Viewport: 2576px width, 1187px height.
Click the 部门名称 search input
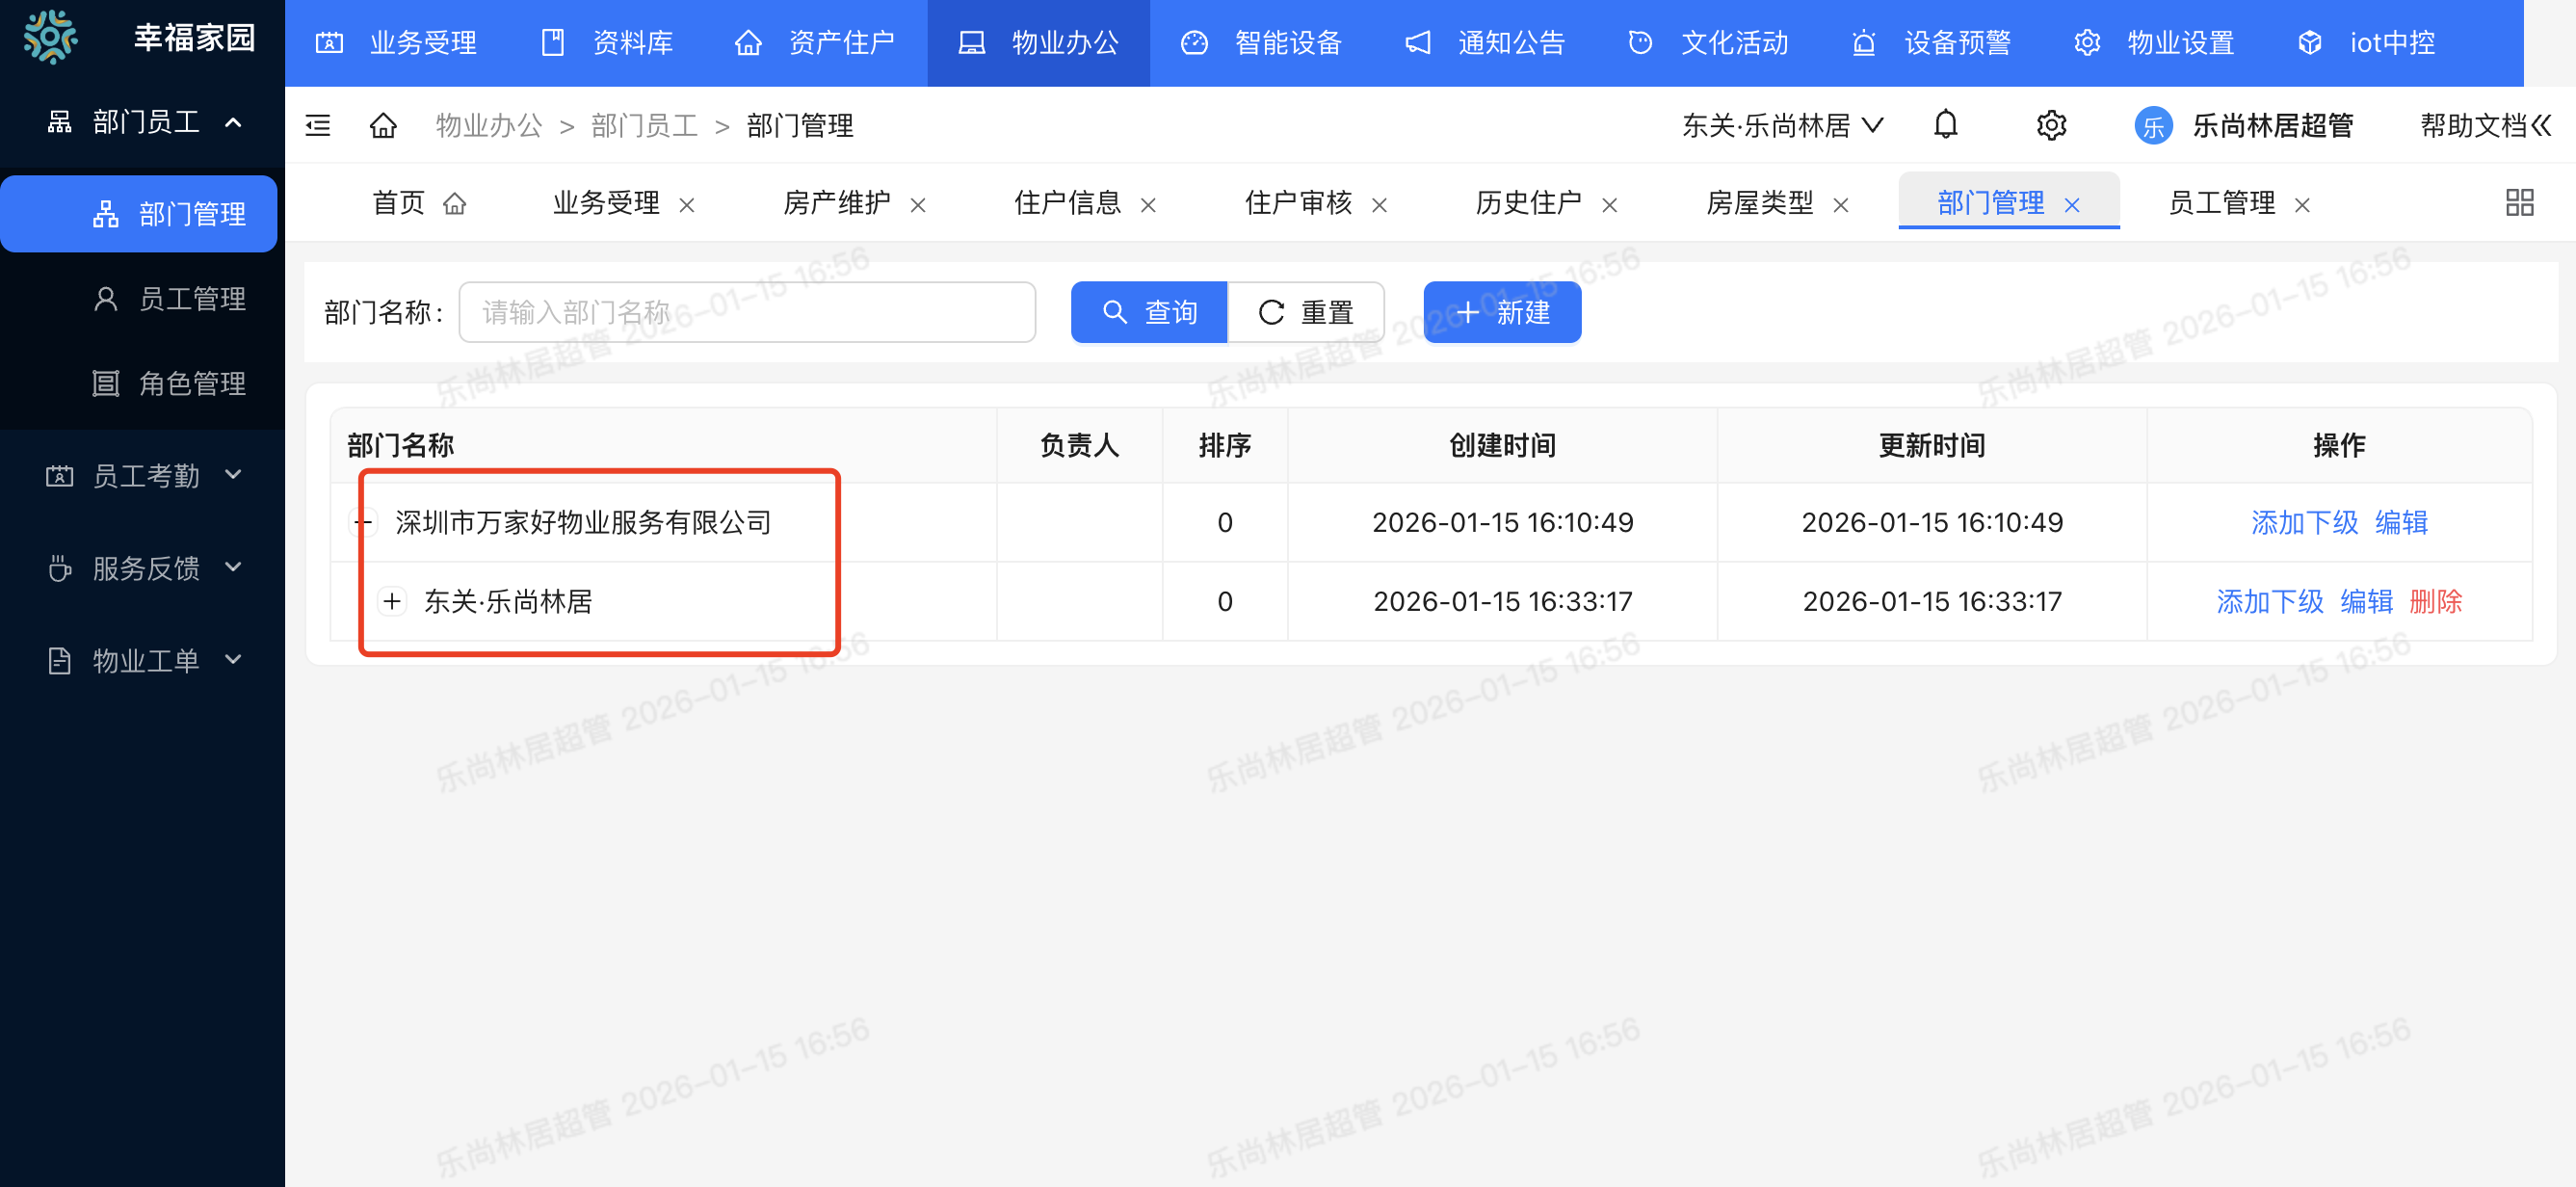746,312
